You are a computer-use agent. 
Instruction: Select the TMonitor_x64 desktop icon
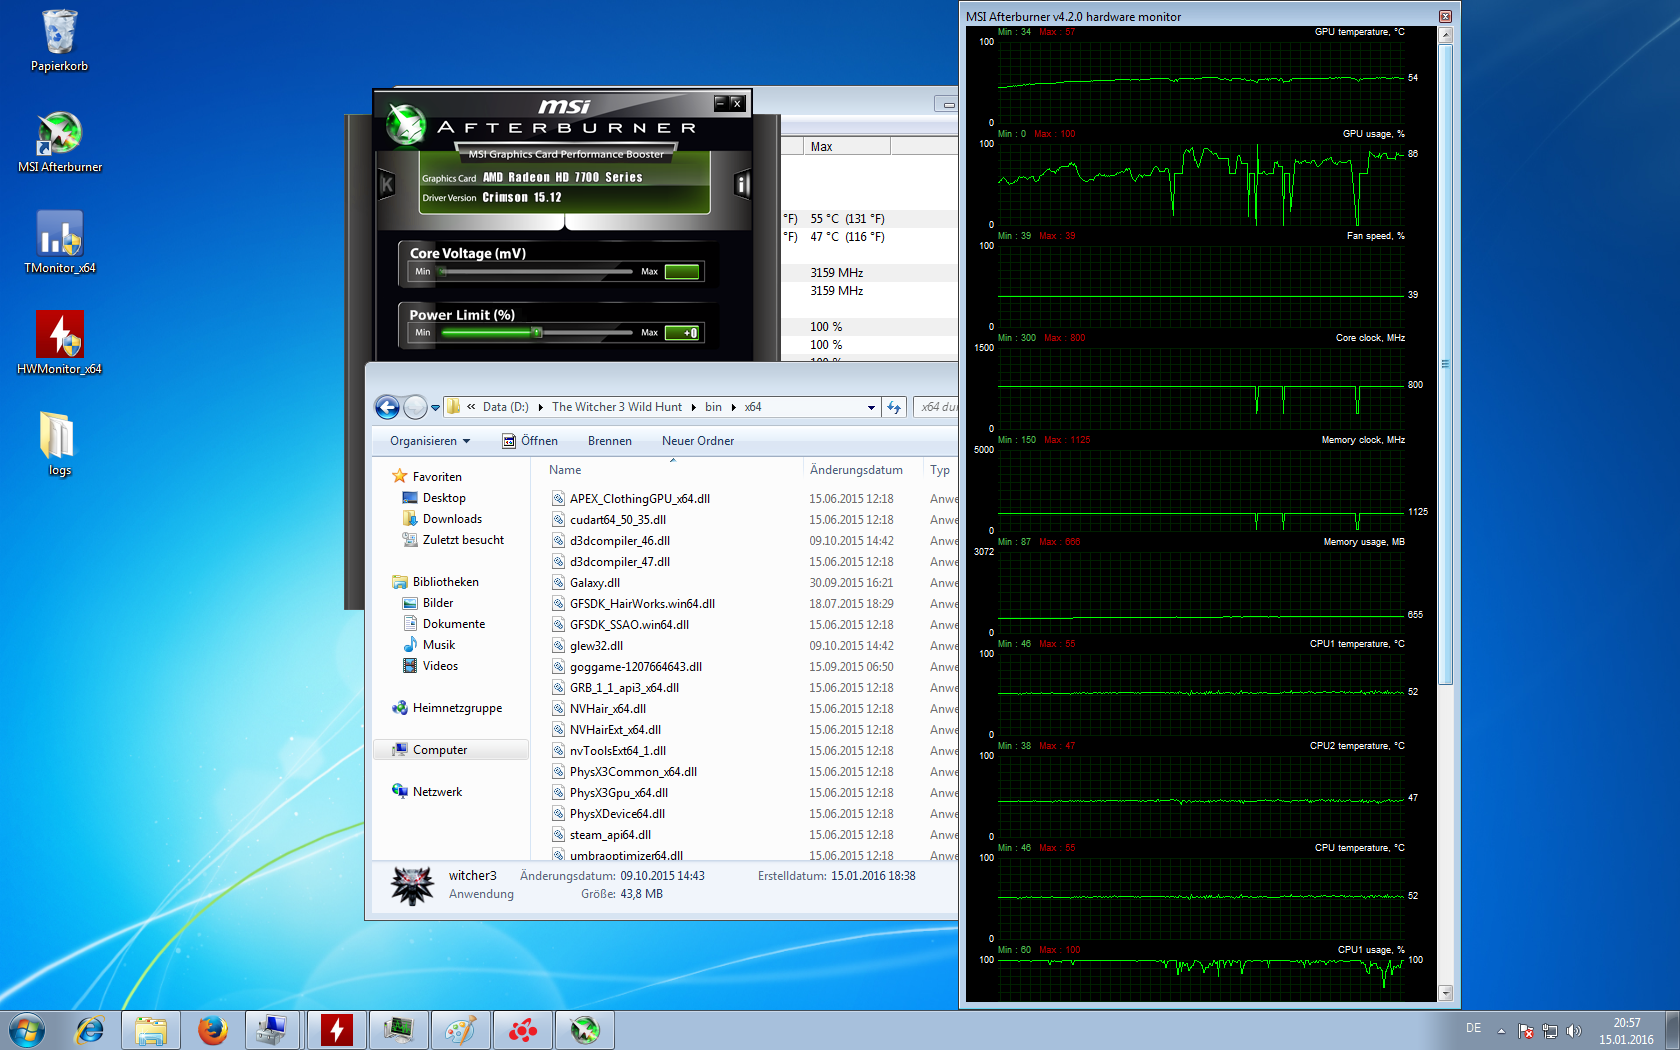pos(60,242)
